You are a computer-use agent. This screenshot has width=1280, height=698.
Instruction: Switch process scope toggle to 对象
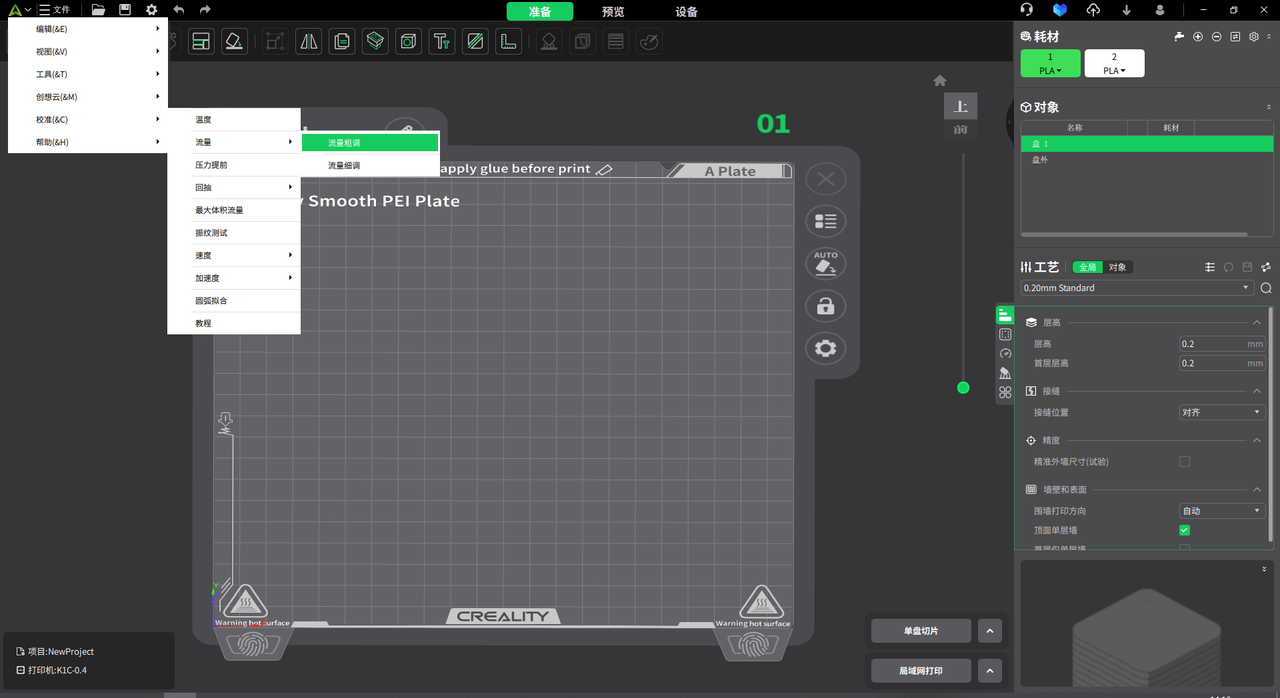pos(1117,267)
